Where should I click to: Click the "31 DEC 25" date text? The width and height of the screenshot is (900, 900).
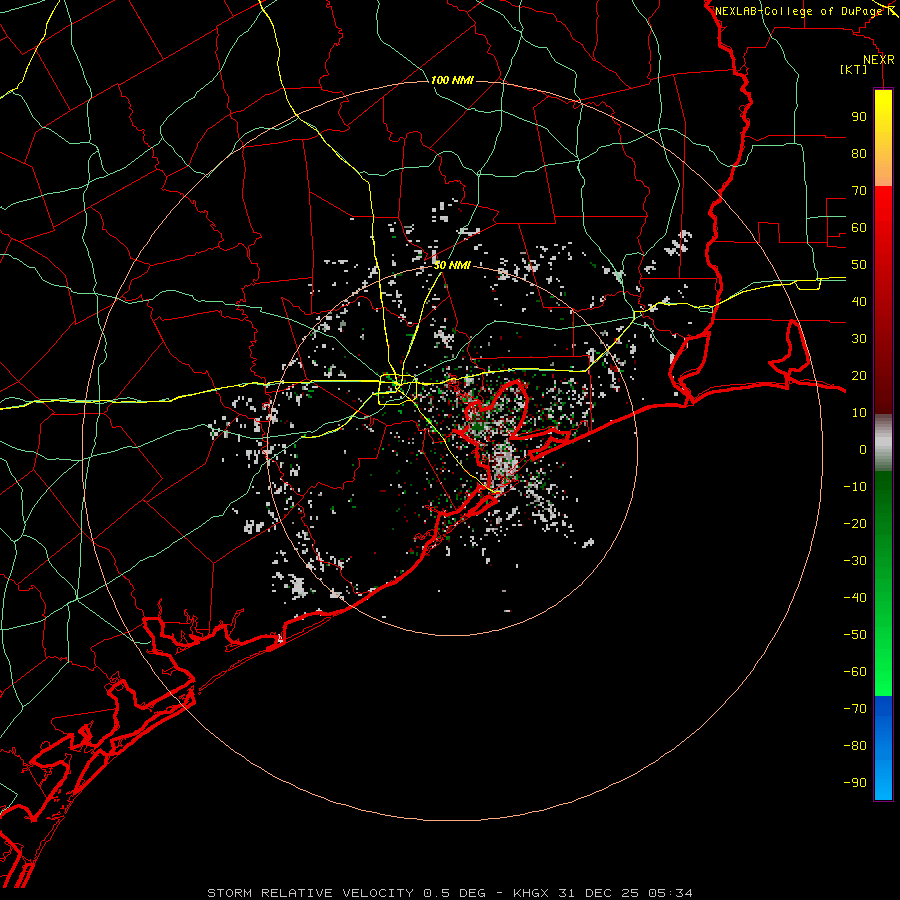599,893
